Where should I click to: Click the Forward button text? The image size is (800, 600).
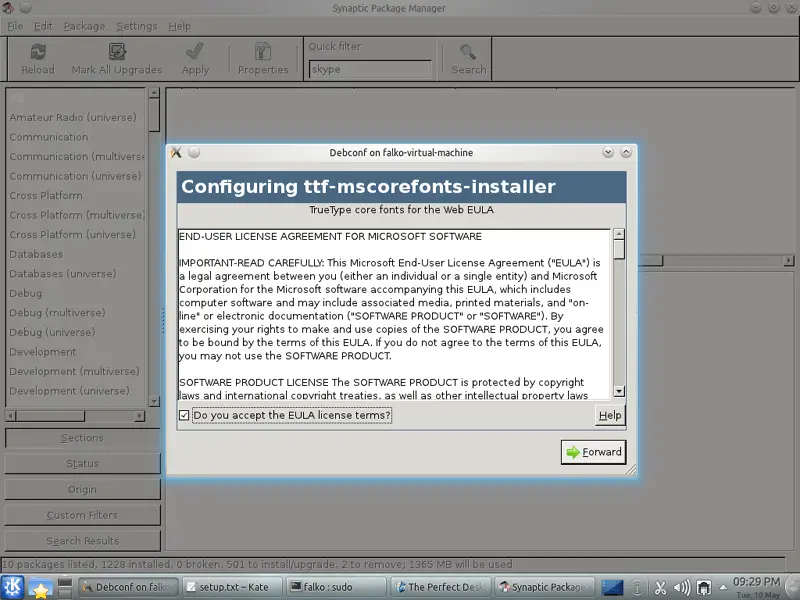602,452
